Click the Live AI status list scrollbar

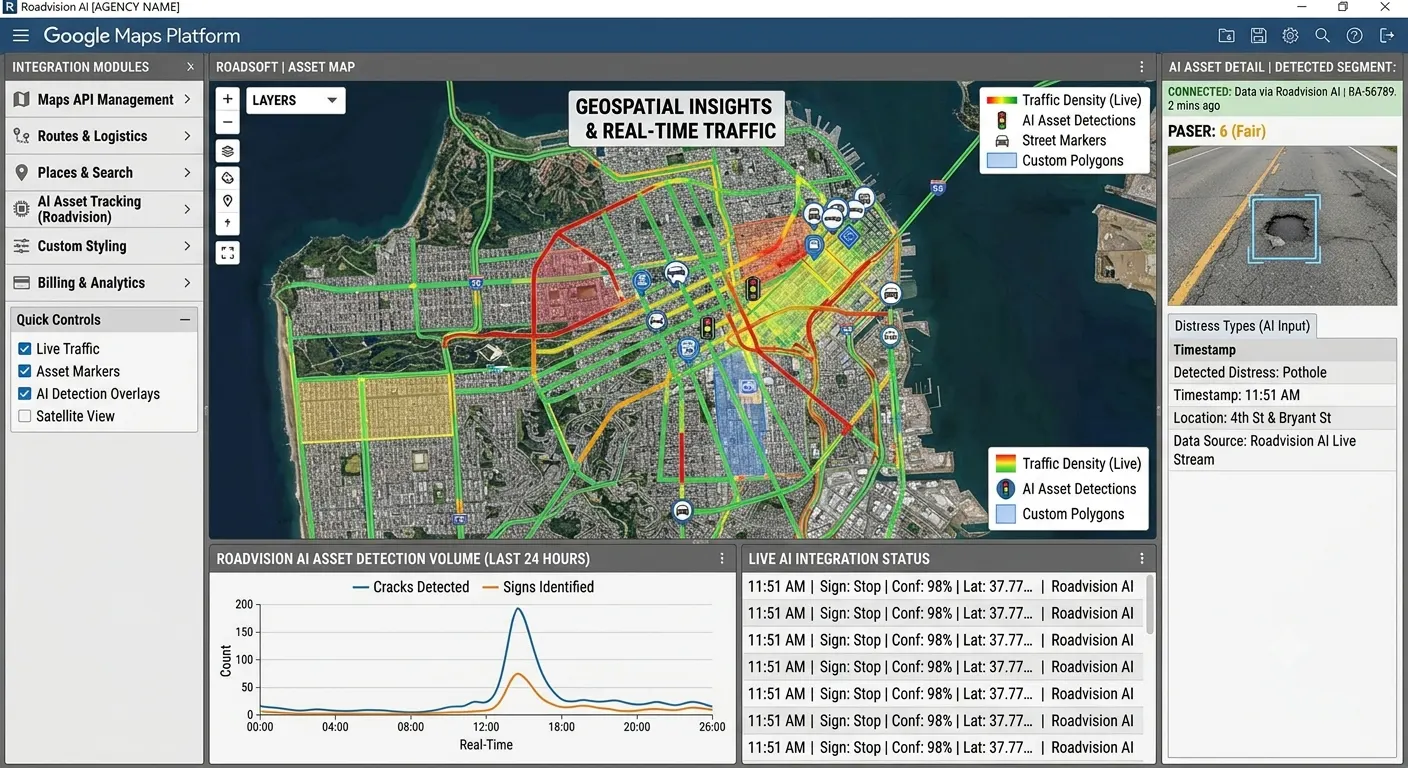click(x=1149, y=604)
